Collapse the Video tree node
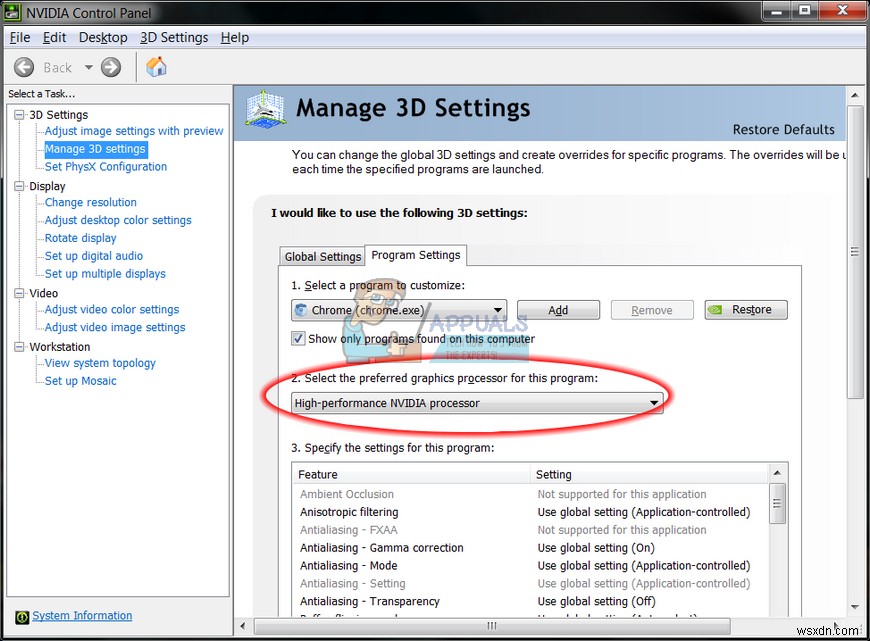Viewport: 870px width, 641px height. pyautogui.click(x=19, y=293)
